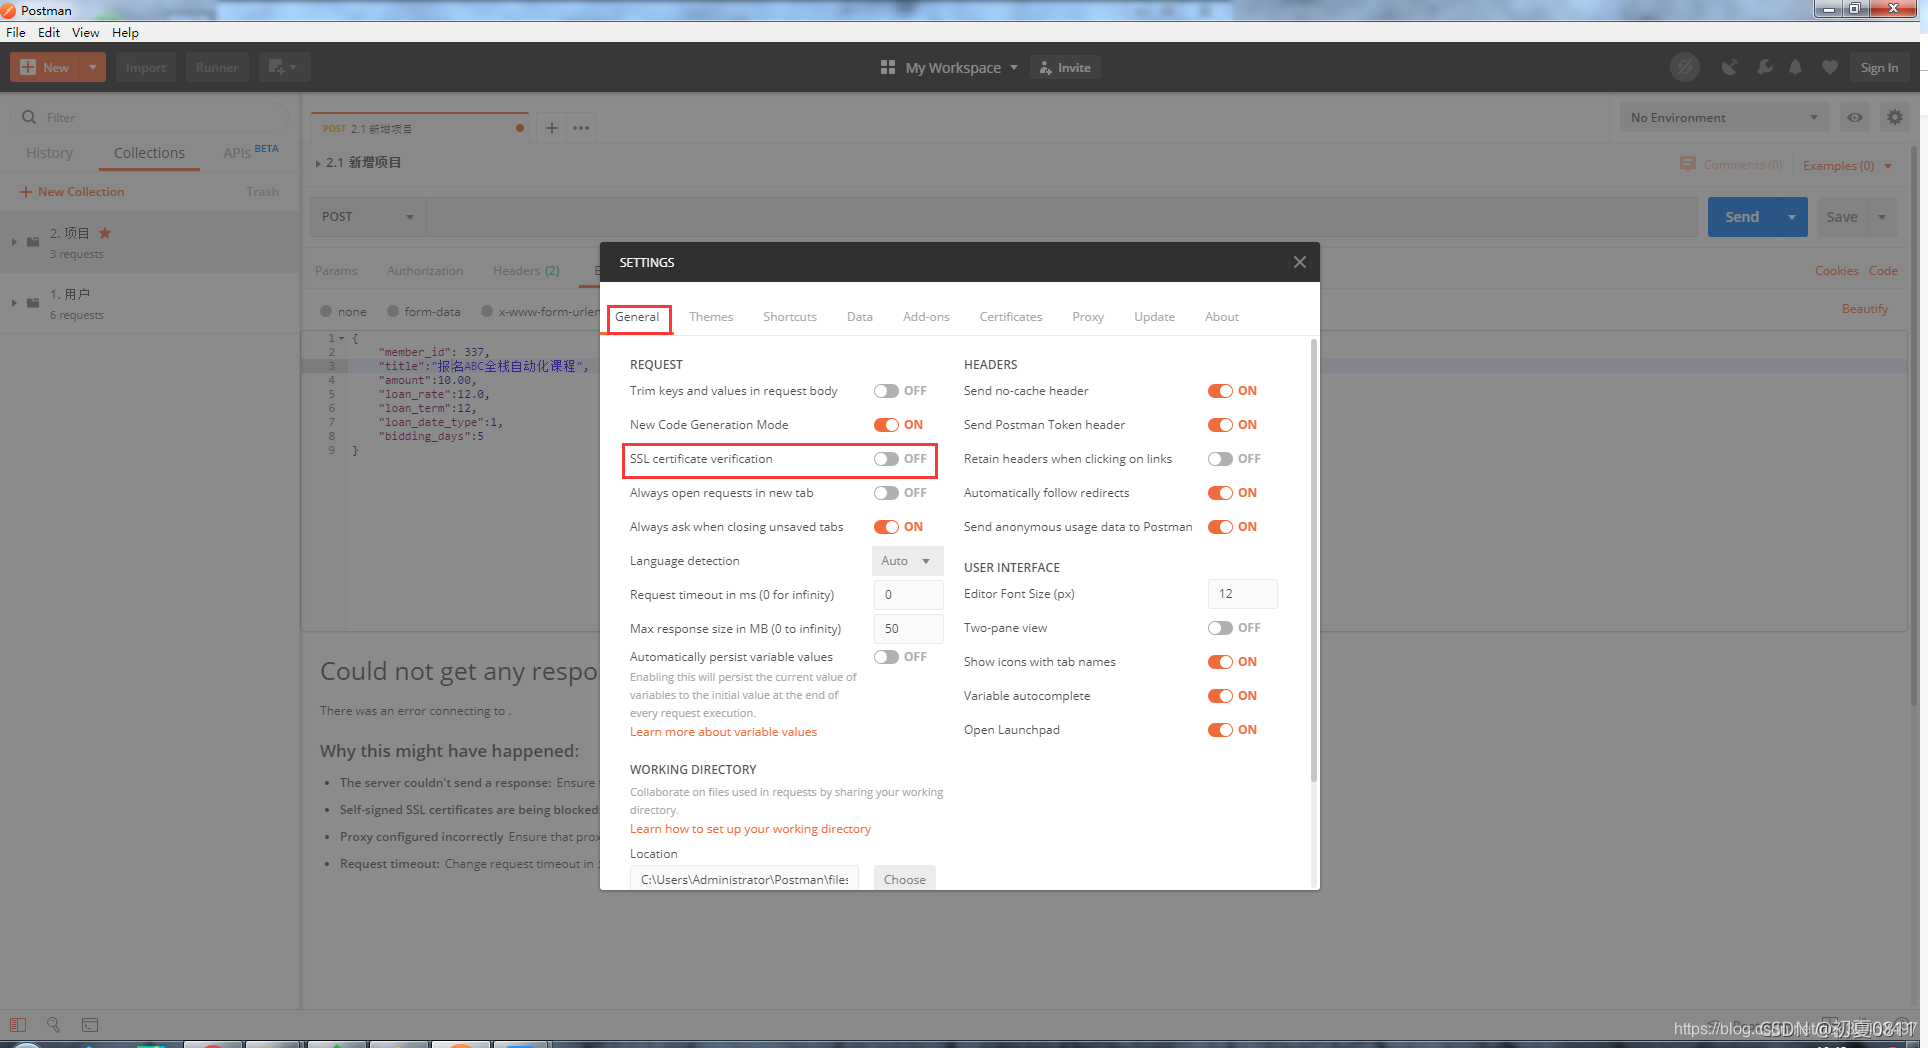Toggle Always open requests in new tab

(x=886, y=493)
